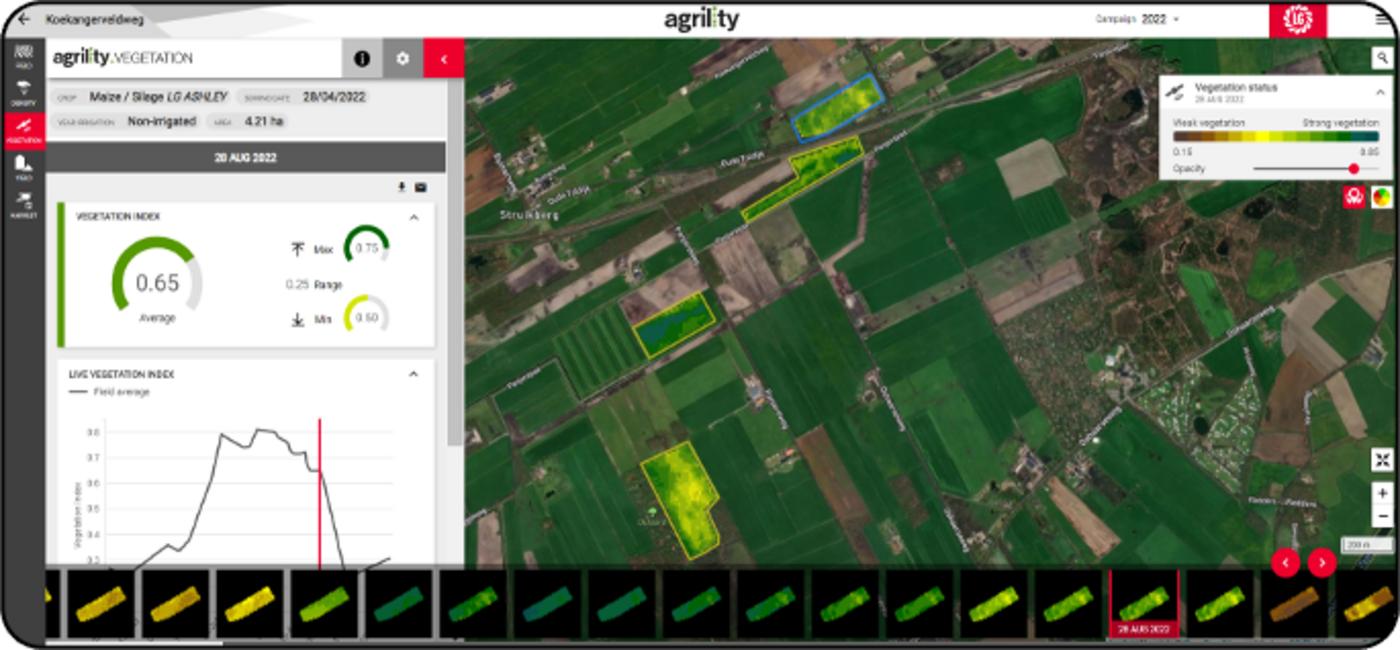This screenshot has width=1400, height=650.
Task: Go to previous satellite image
Action: tap(1285, 563)
